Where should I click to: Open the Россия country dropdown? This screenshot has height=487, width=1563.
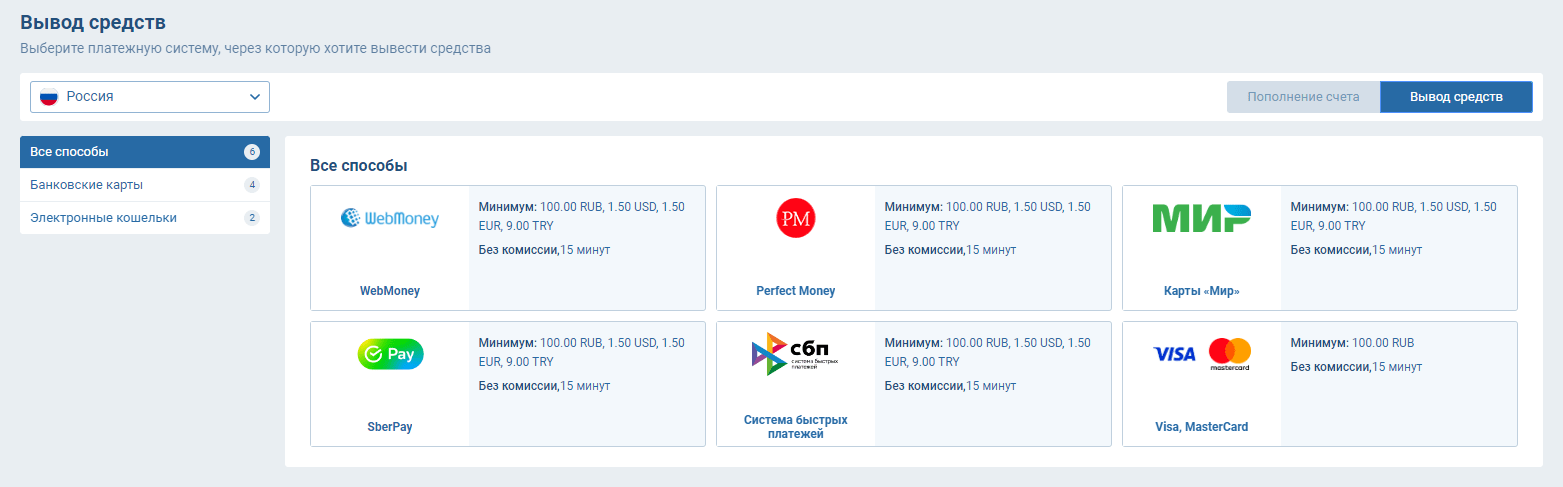coord(150,97)
